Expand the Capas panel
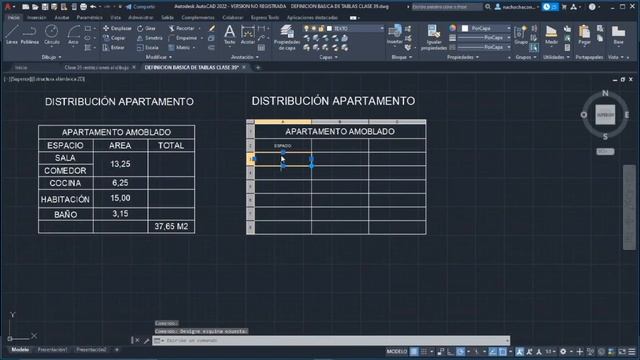This screenshot has width=640, height=360. [329, 57]
